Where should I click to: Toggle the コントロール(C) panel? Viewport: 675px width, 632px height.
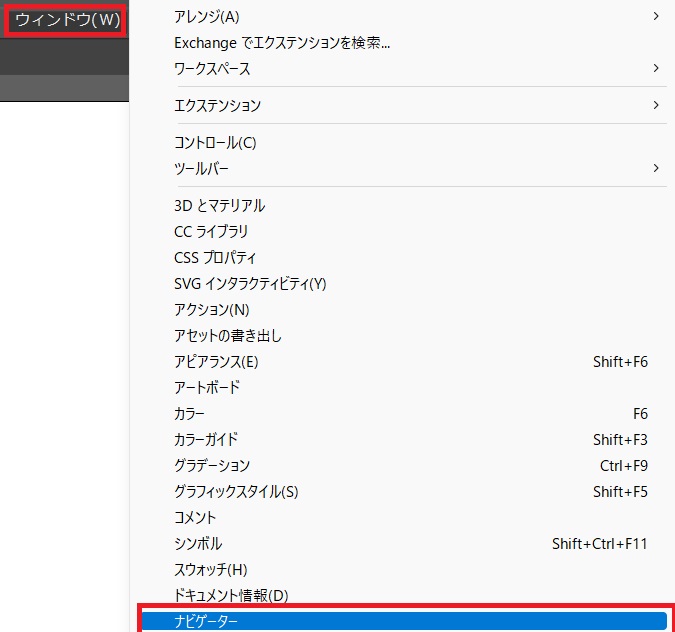[215, 143]
